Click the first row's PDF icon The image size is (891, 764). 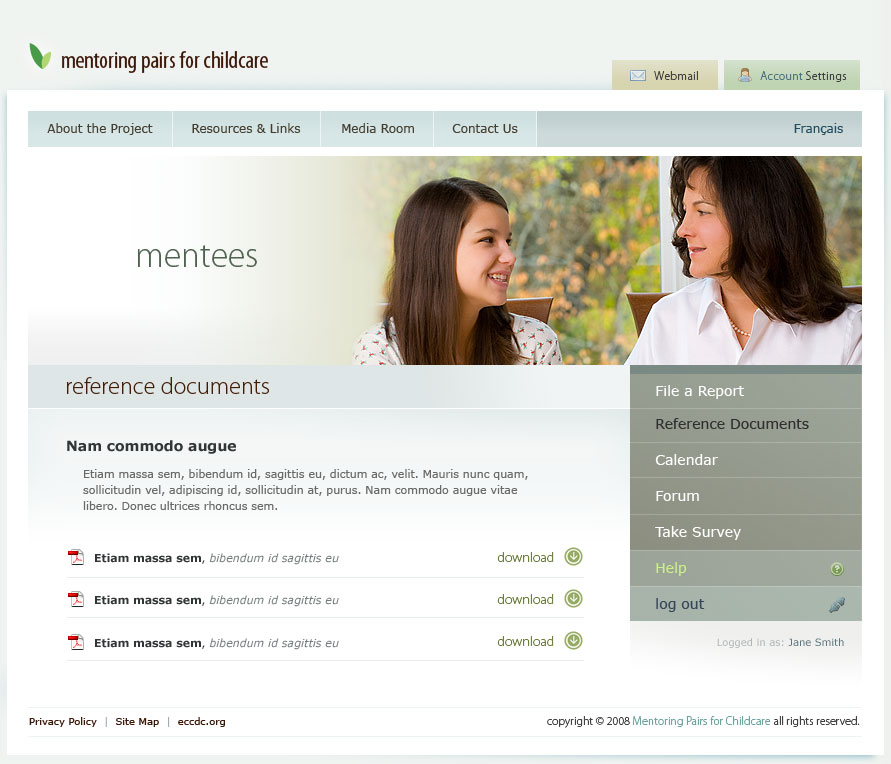pyautogui.click(x=76, y=557)
